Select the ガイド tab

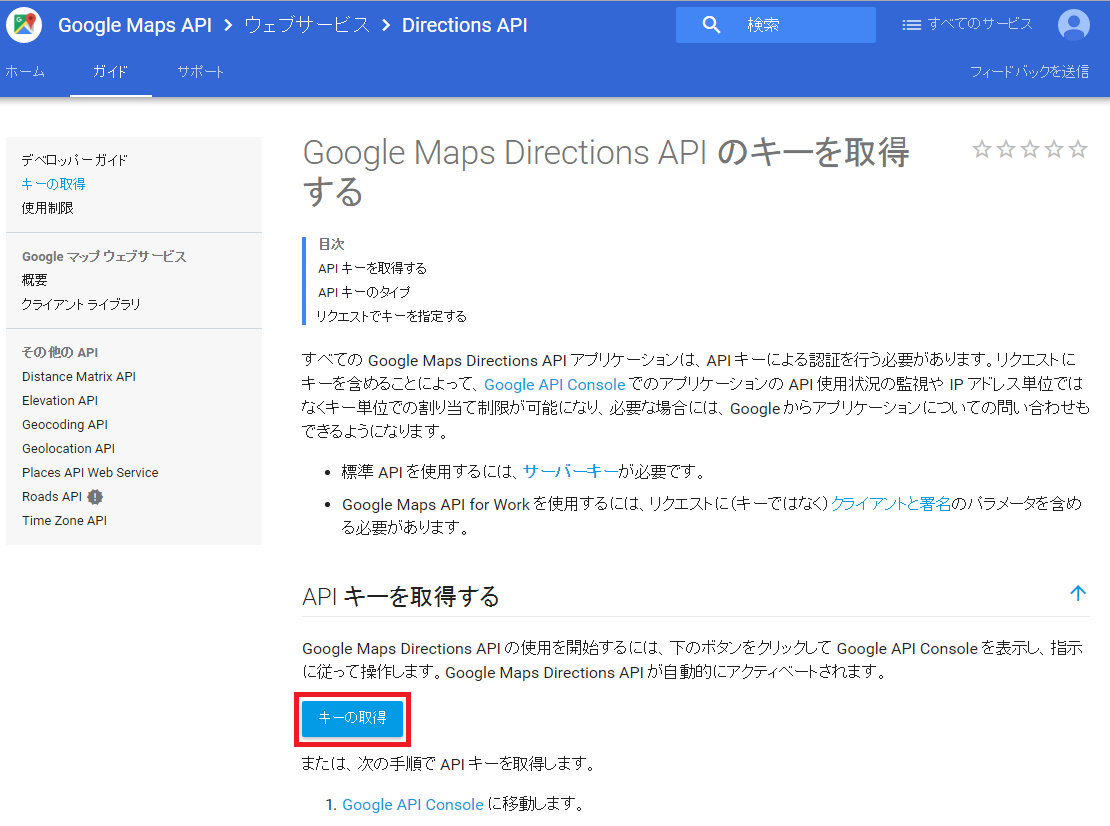[110, 71]
